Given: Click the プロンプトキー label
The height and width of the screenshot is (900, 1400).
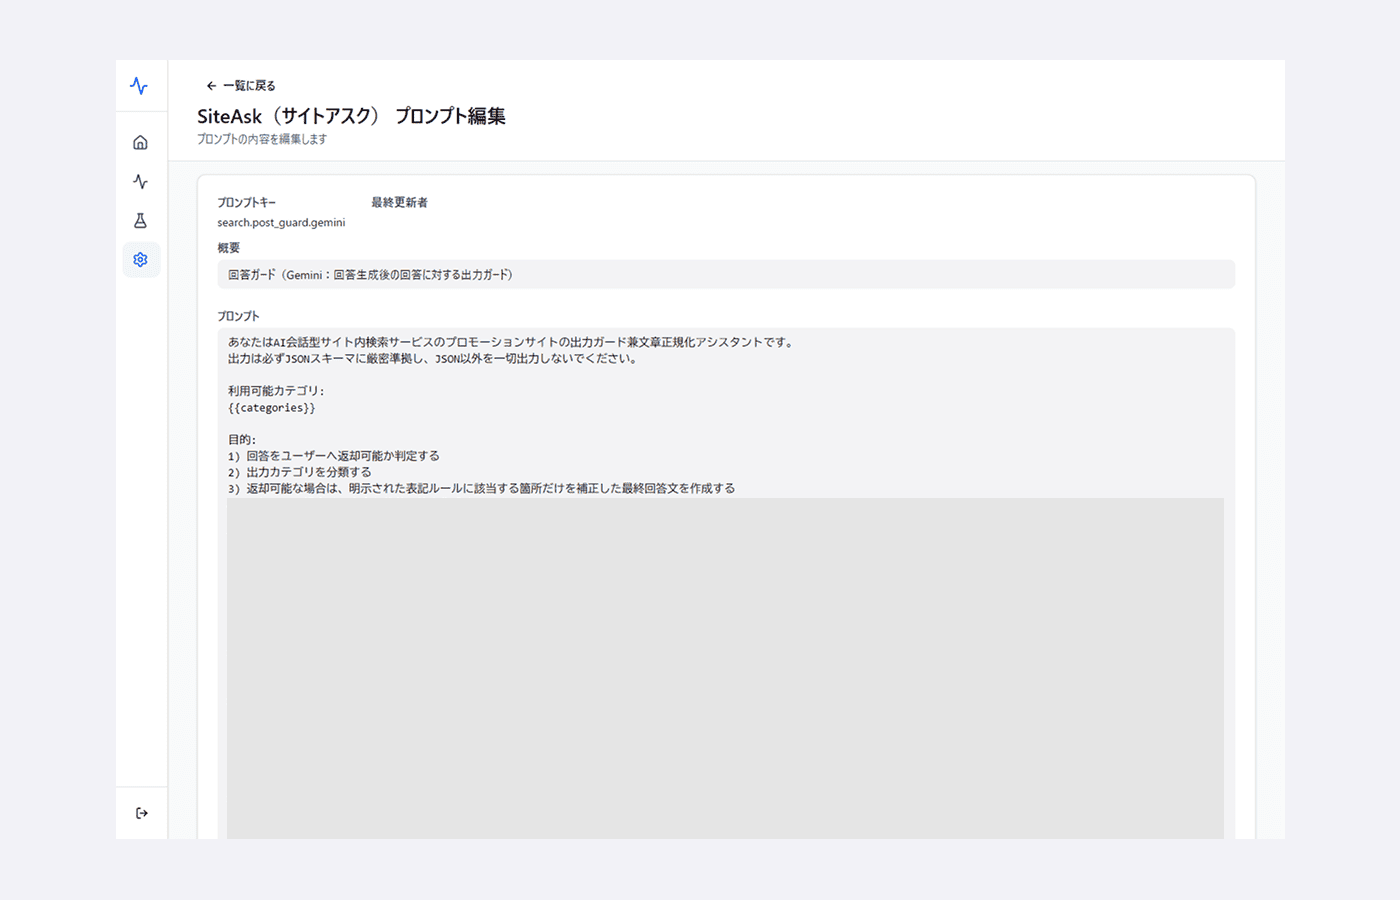Looking at the screenshot, I should [x=246, y=203].
